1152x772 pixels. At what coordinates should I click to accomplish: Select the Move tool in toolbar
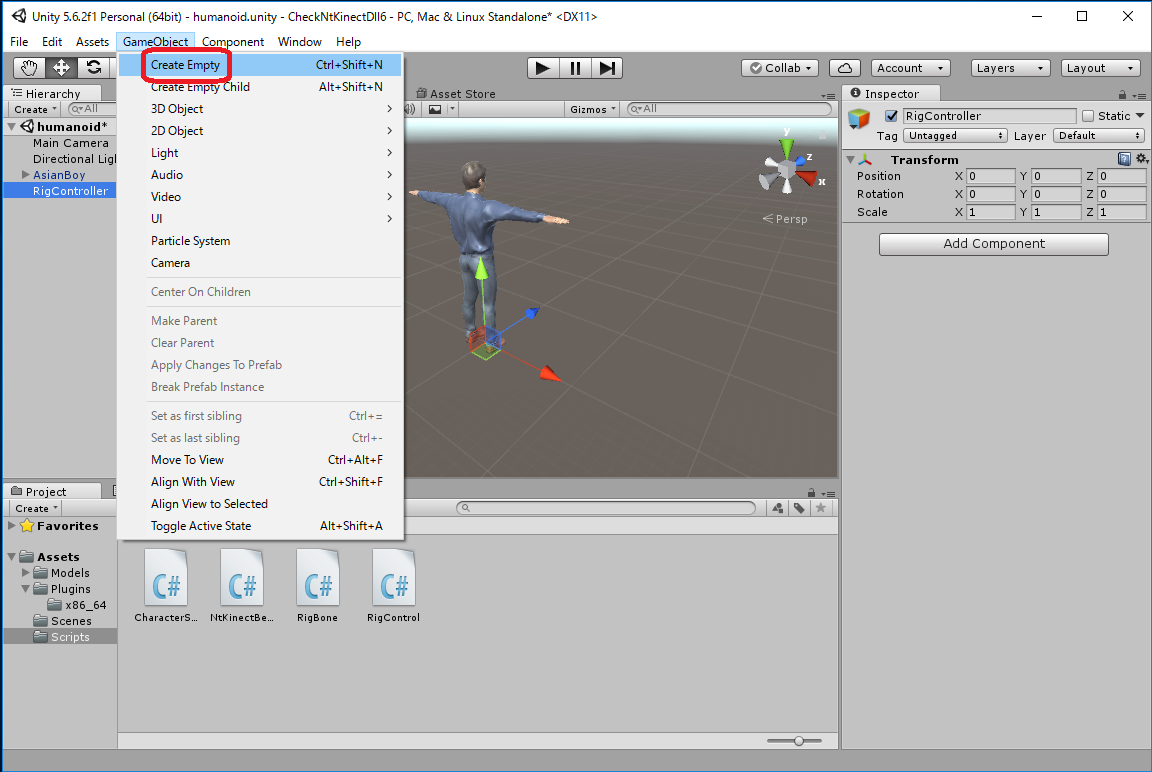61,68
